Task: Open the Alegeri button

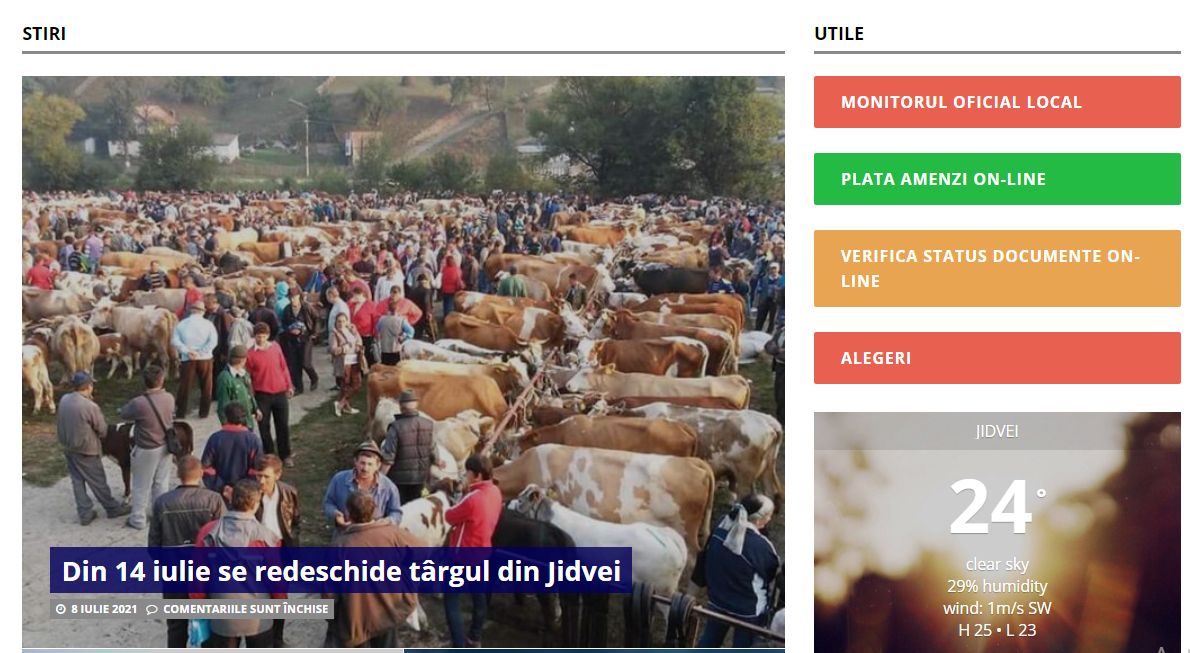Action: (997, 358)
